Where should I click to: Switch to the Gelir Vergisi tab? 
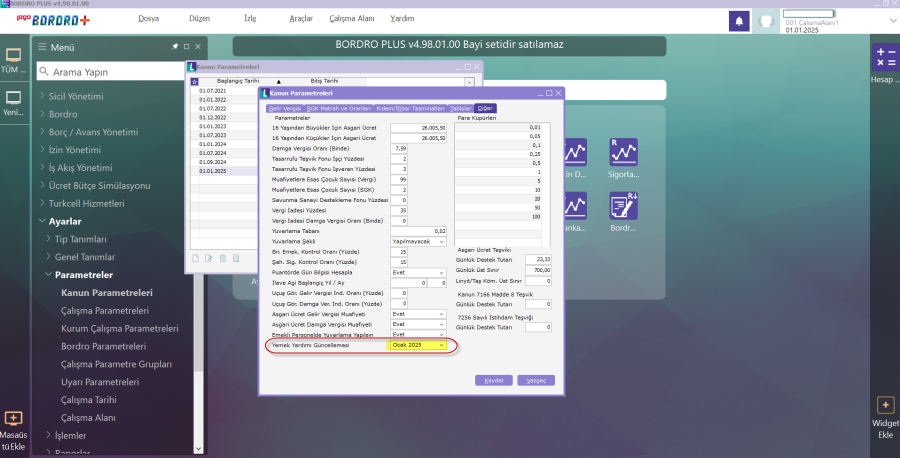point(285,108)
